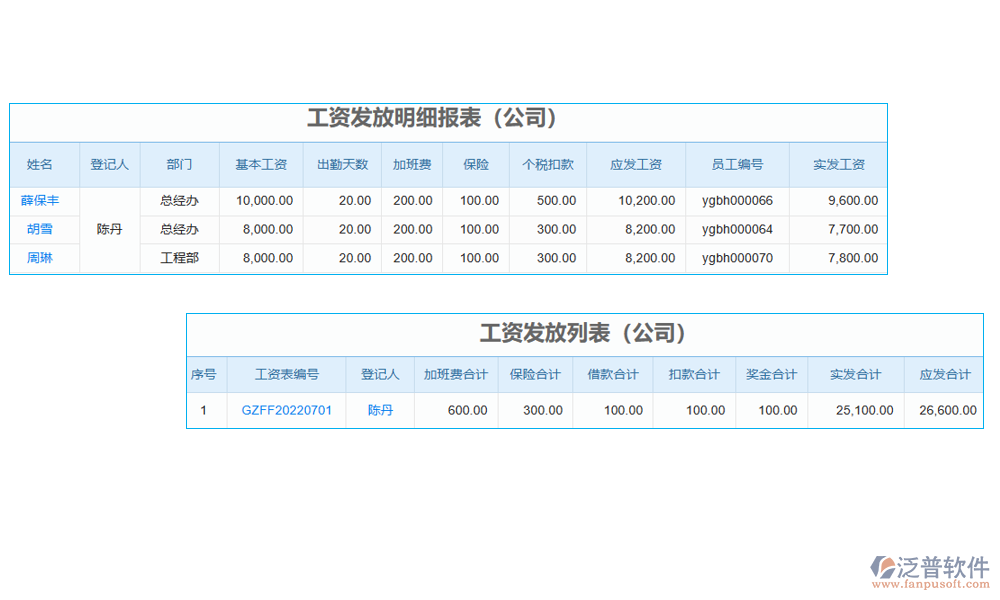Click the 基本工资 column header
1000x600 pixels.
pyautogui.click(x=260, y=165)
